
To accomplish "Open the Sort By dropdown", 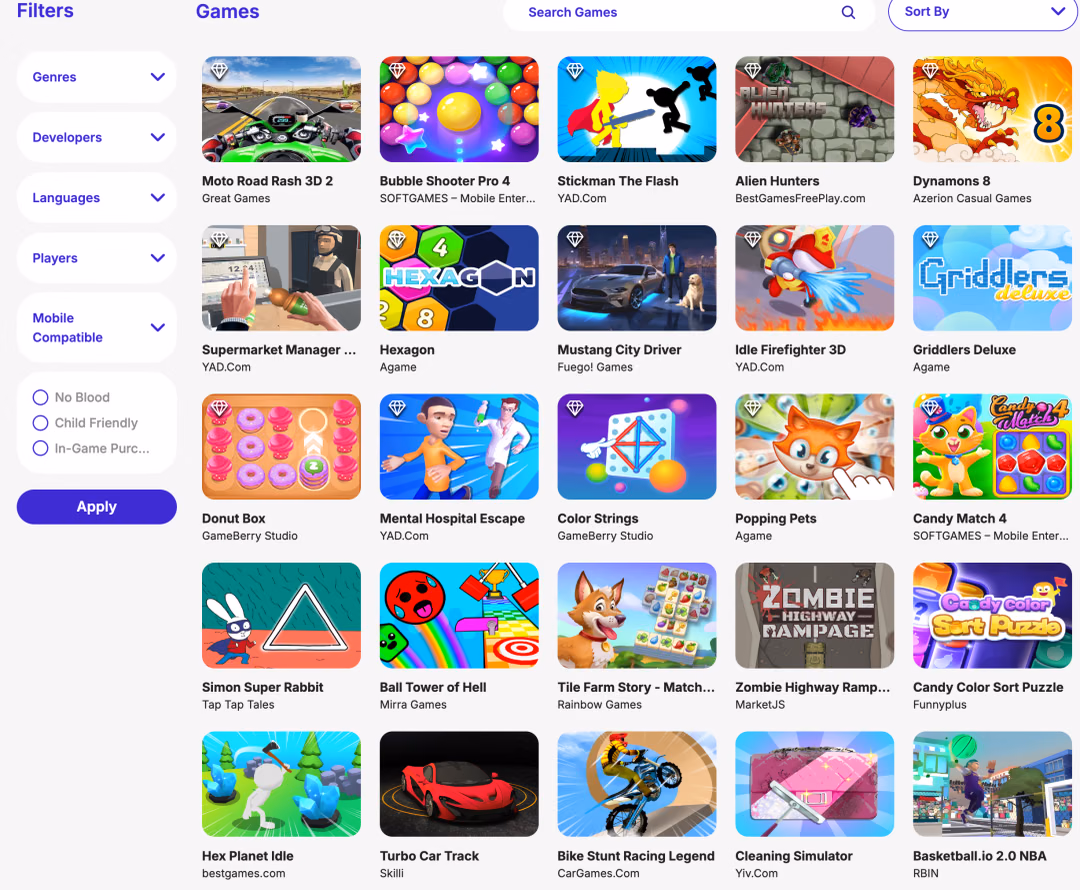I will 984,12.
